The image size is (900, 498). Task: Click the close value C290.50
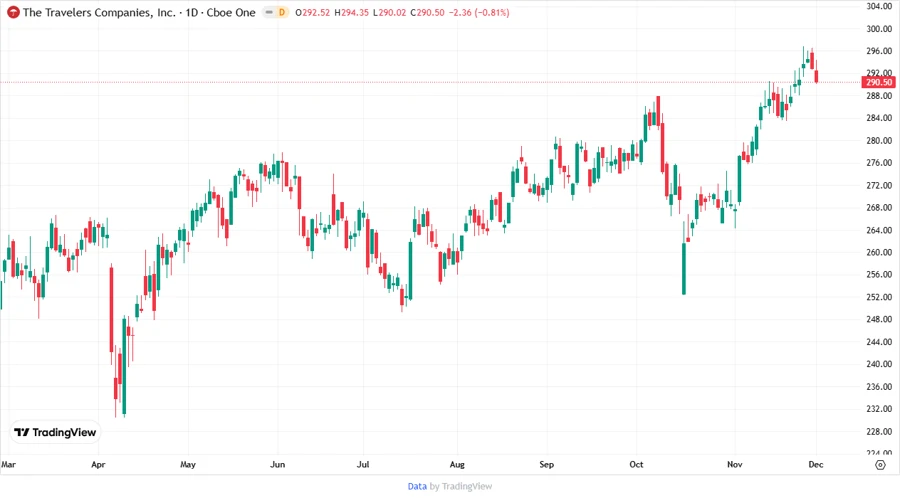click(427, 12)
